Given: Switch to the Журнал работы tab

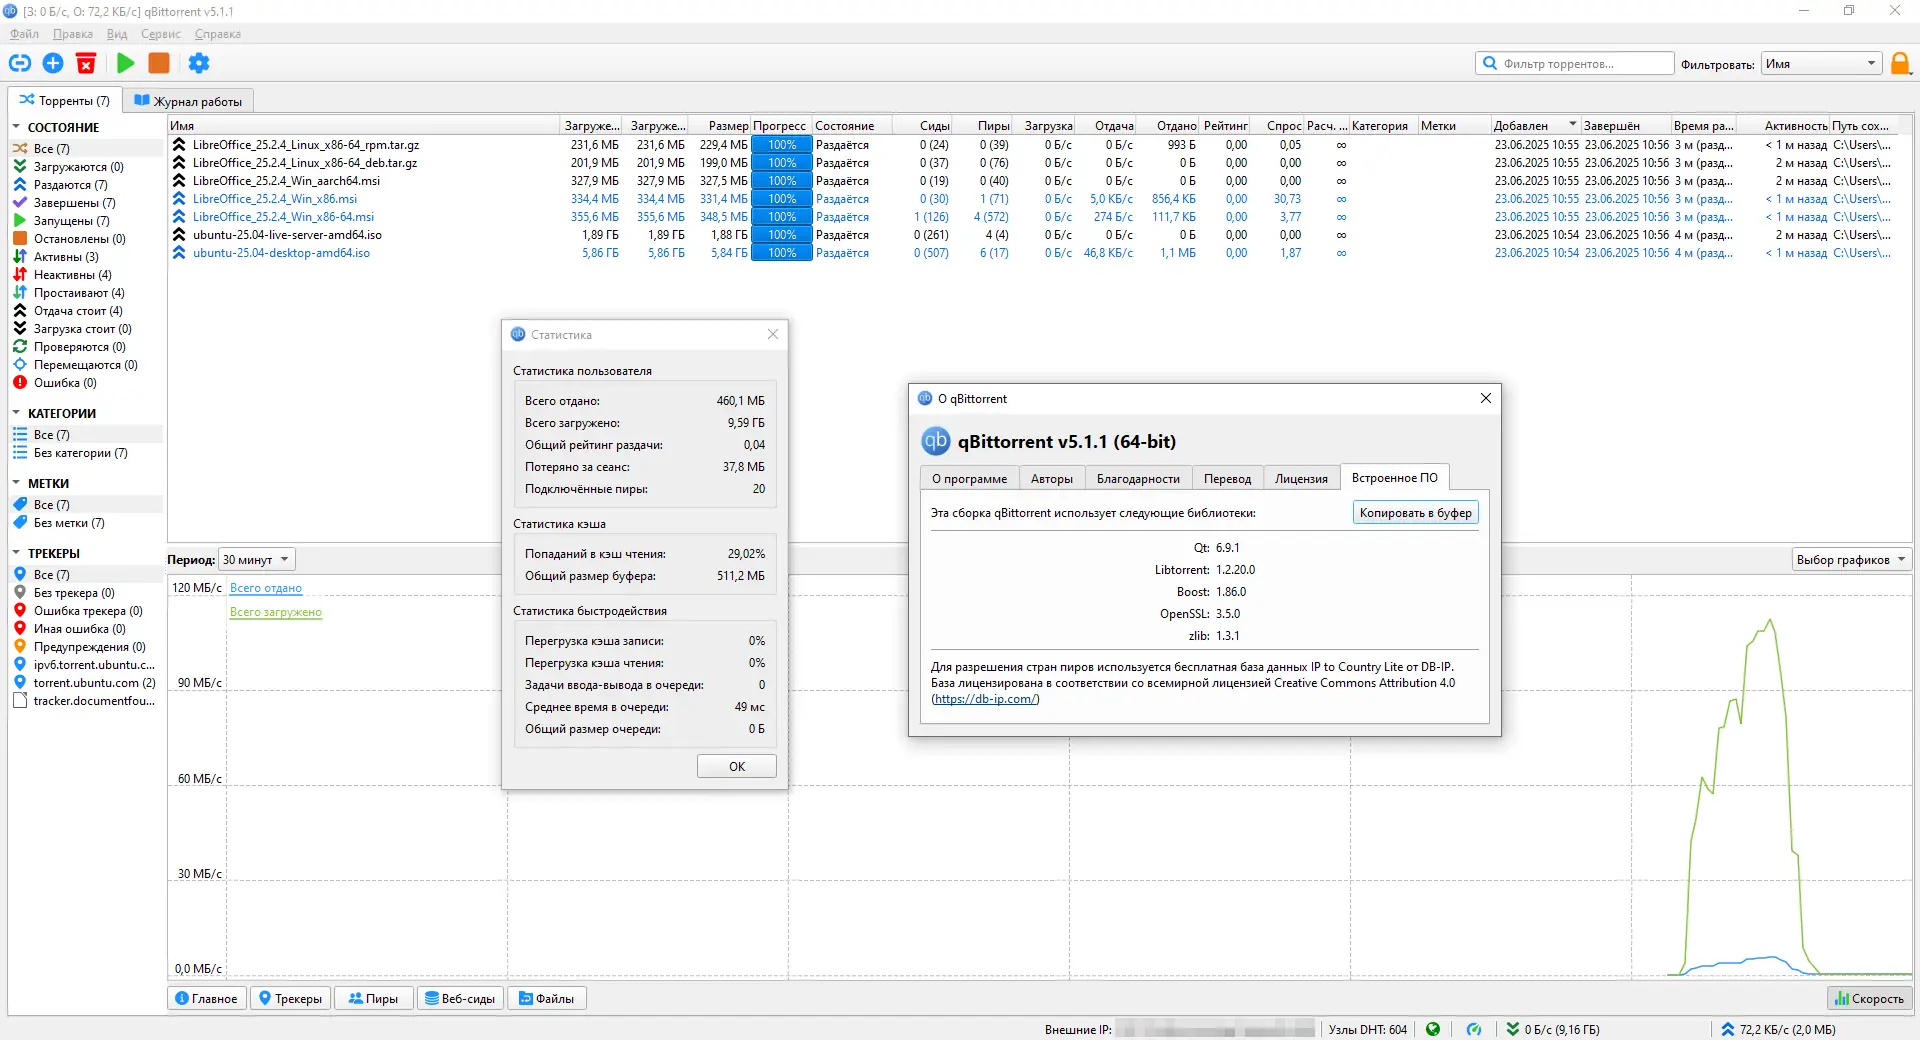Looking at the screenshot, I should point(189,101).
